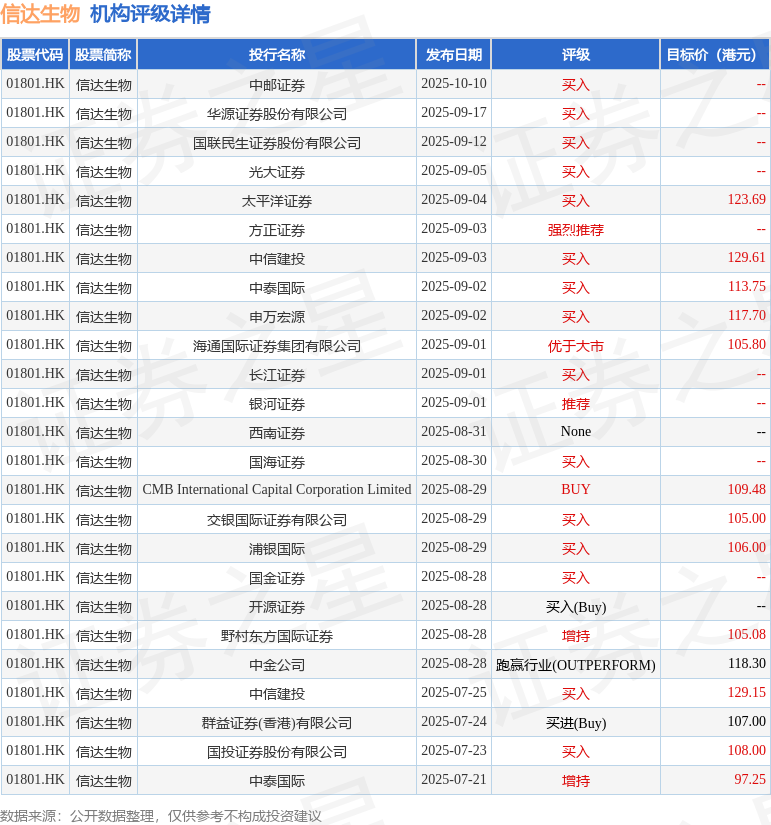
Task: Click the date 2025-09-12
Action: tap(454, 142)
